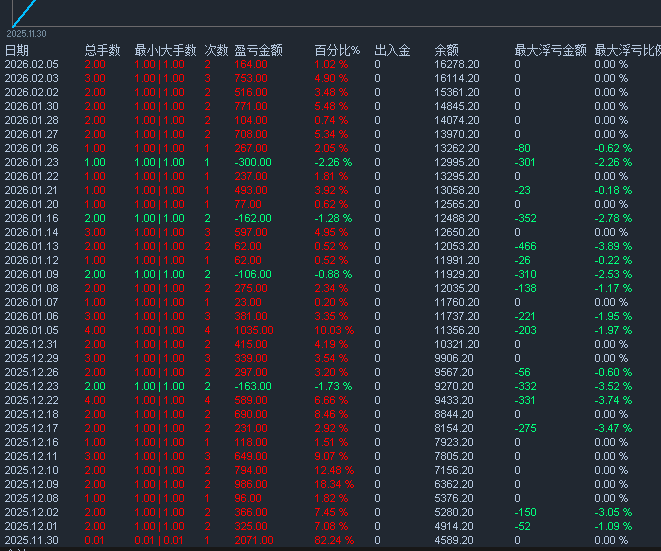Click the 最大浮亏金额 column header

click(550, 50)
